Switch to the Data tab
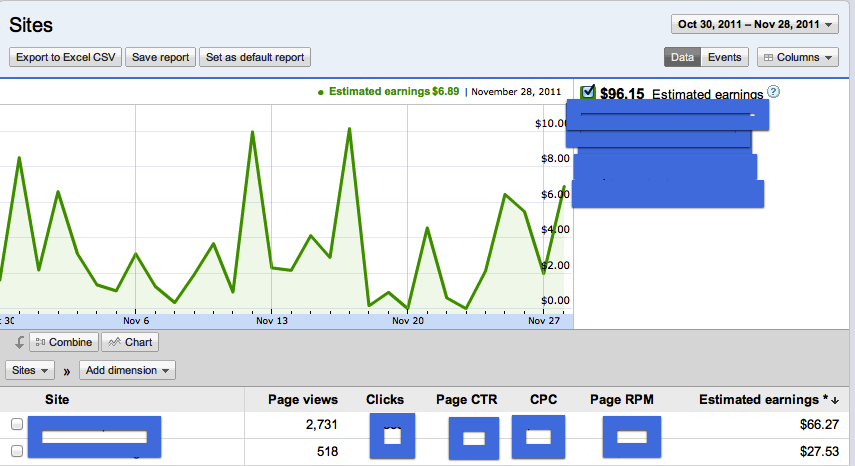 tap(682, 57)
